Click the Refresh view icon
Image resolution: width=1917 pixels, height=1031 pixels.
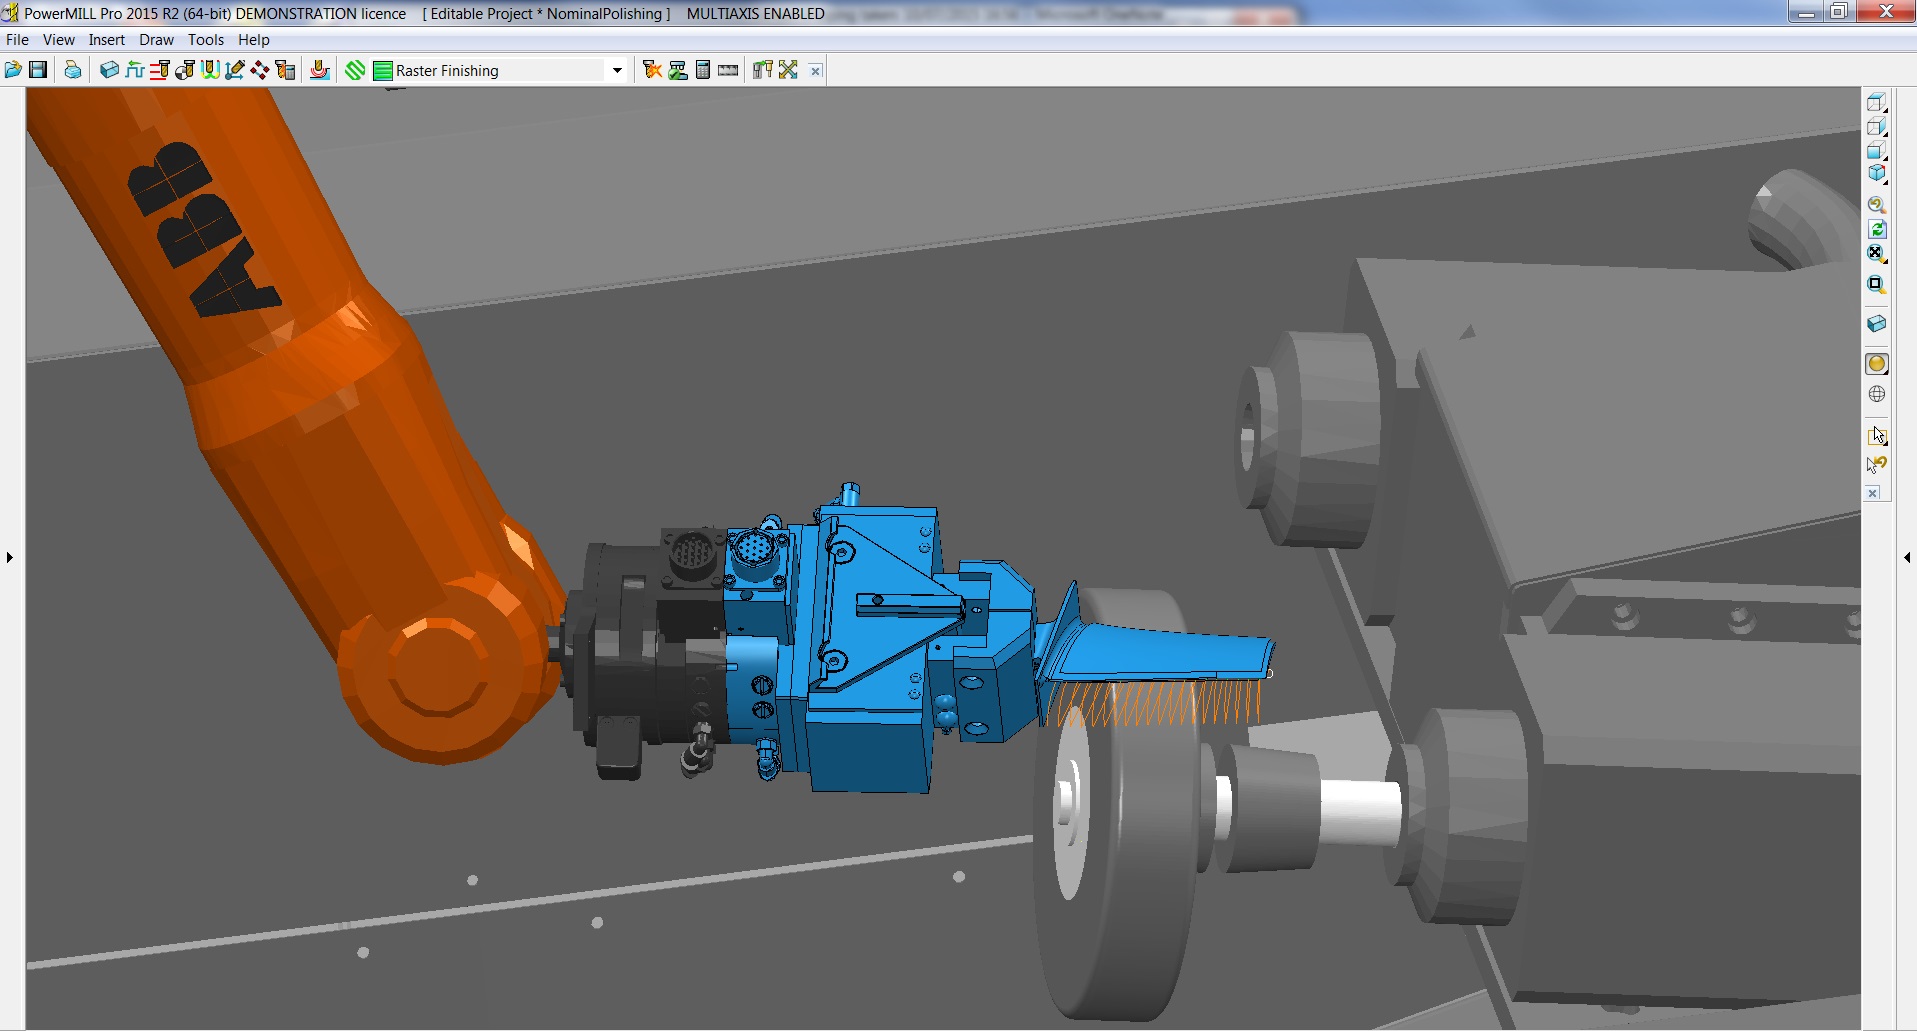coord(1877,229)
